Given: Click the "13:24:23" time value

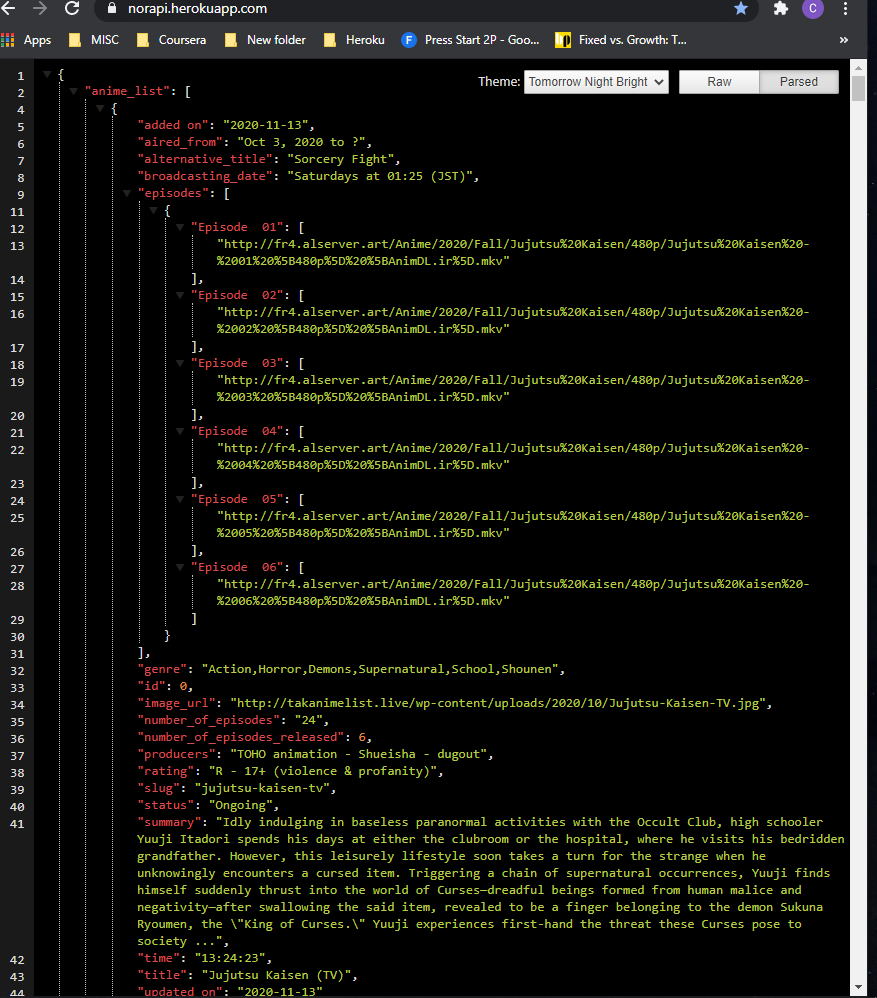Looking at the screenshot, I should click(230, 958).
